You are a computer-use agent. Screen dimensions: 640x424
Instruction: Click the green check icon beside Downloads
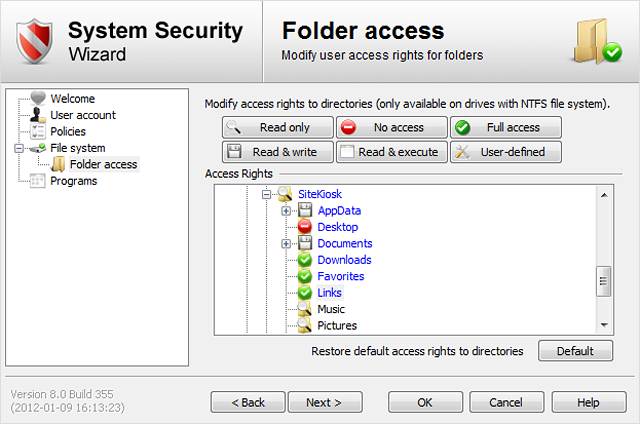tap(306, 260)
